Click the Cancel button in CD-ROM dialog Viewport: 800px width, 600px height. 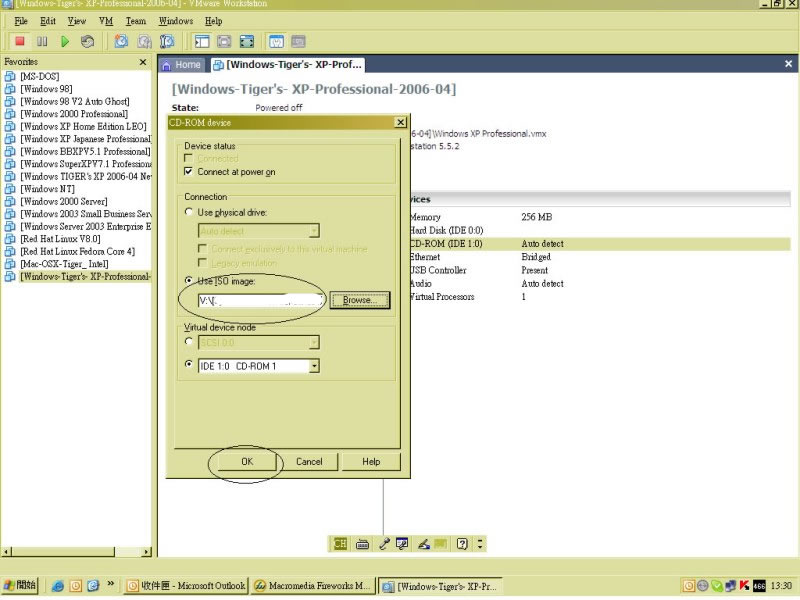309,461
